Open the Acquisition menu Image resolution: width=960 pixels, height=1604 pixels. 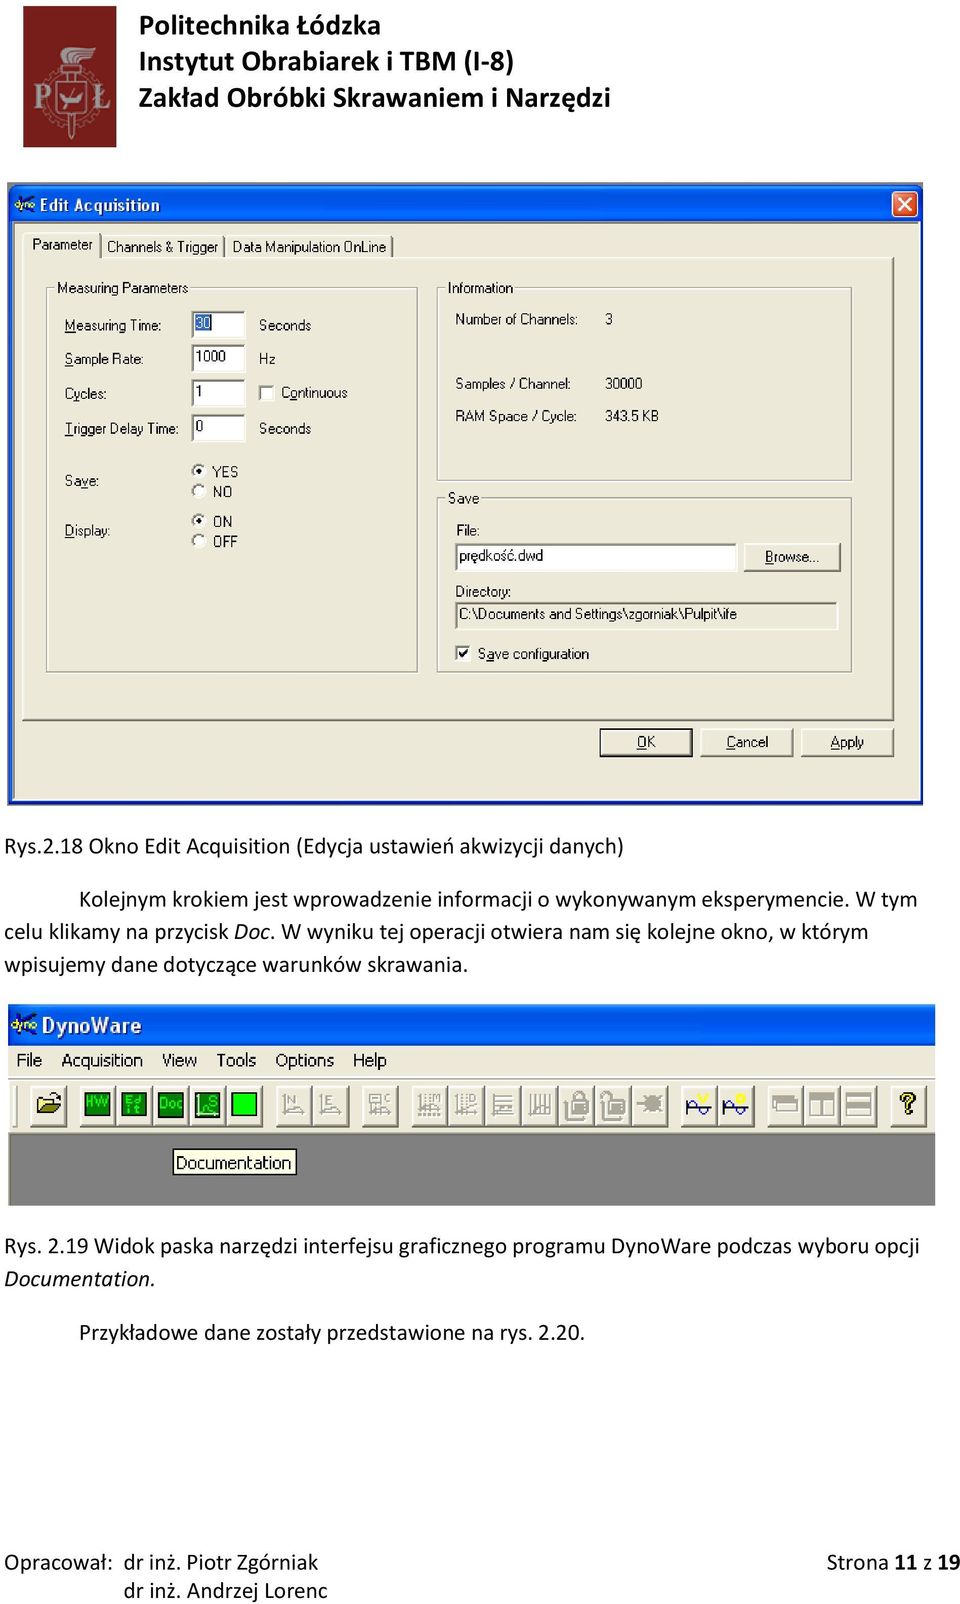(x=102, y=1060)
